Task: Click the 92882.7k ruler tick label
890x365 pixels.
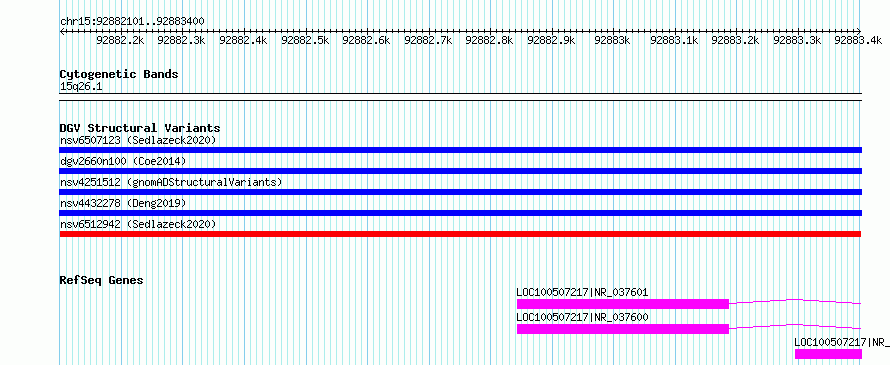Action: pos(428,40)
